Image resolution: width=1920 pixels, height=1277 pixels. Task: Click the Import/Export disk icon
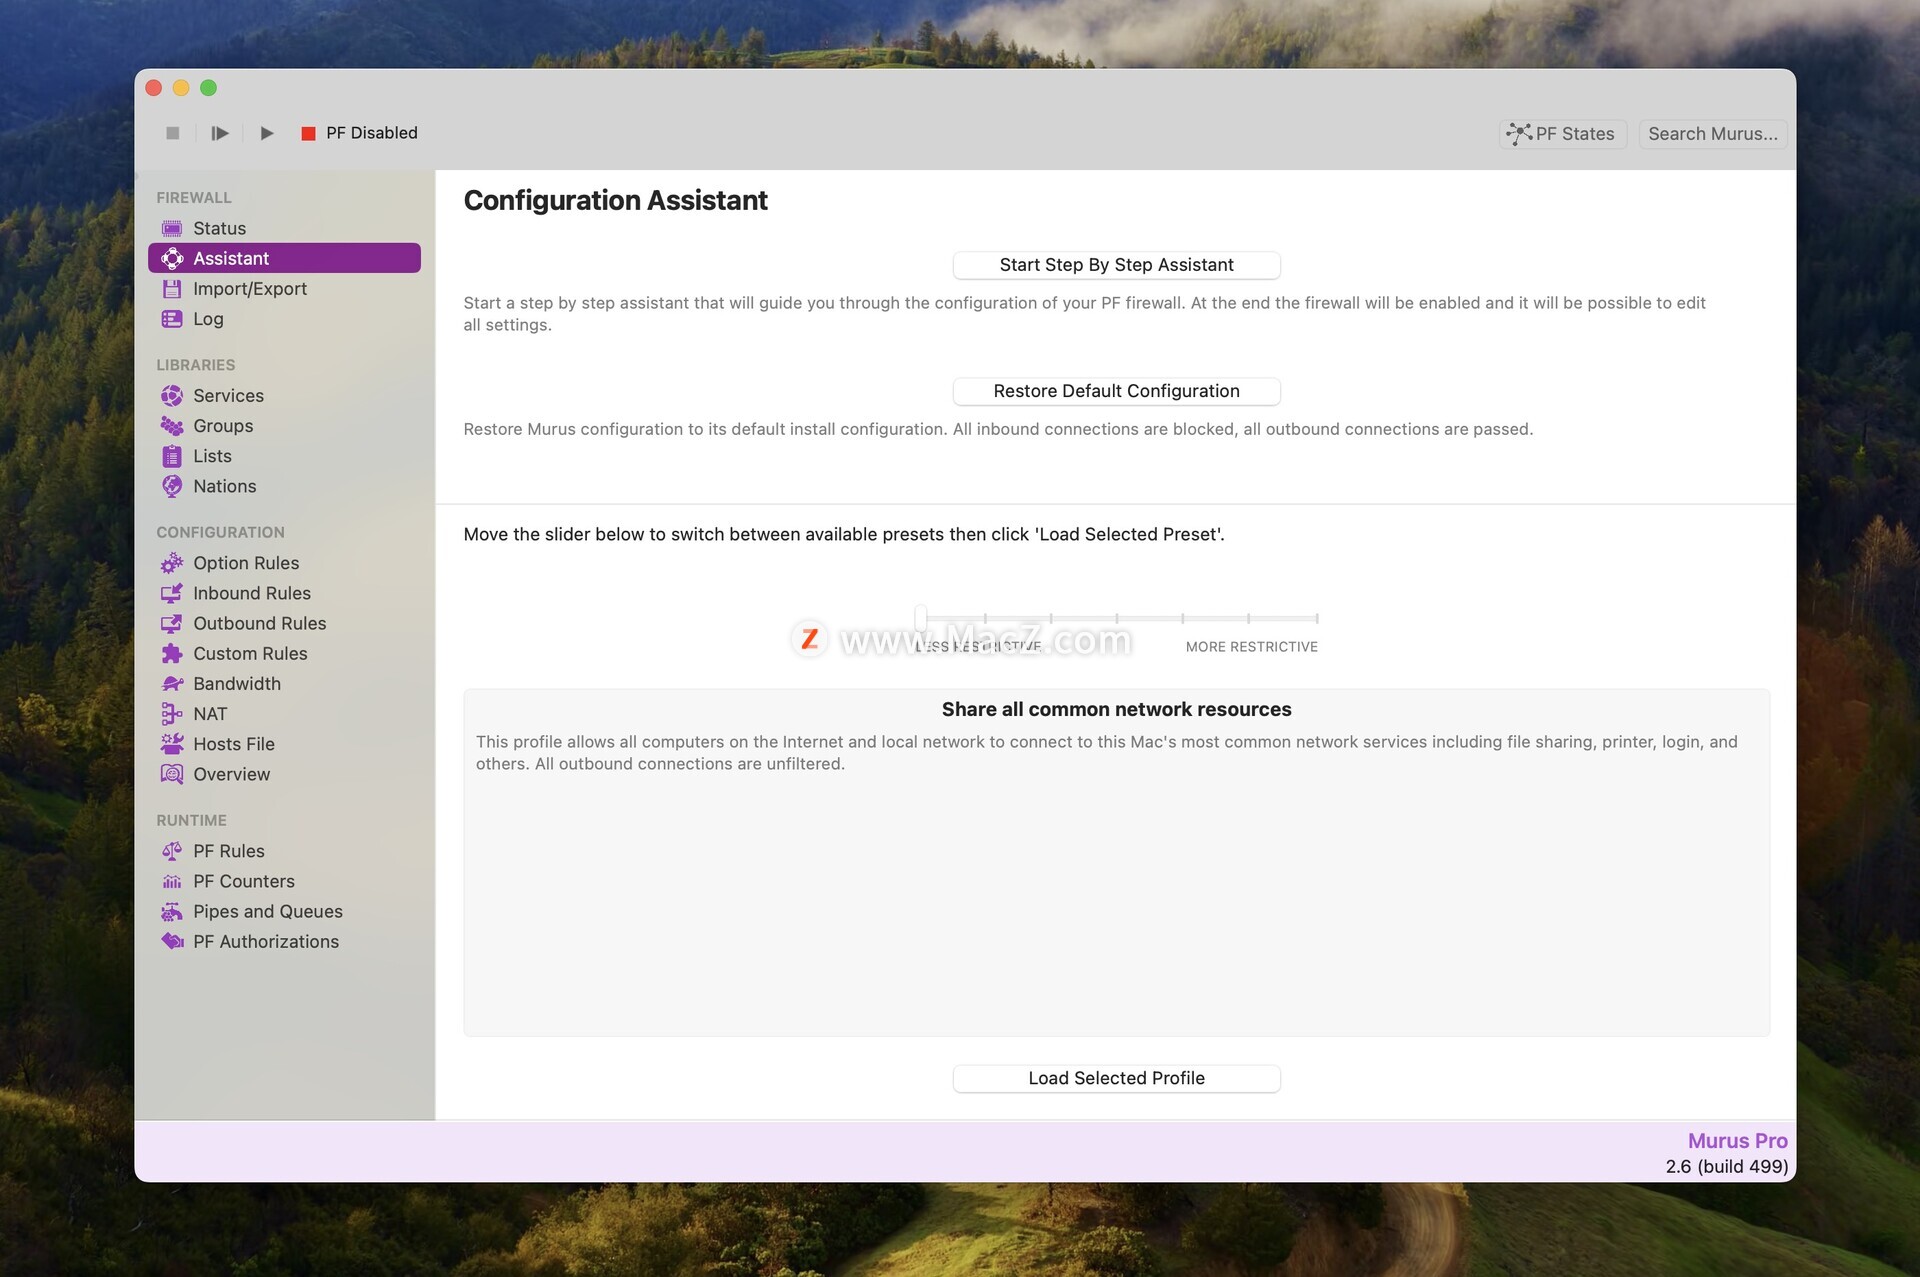tap(172, 288)
